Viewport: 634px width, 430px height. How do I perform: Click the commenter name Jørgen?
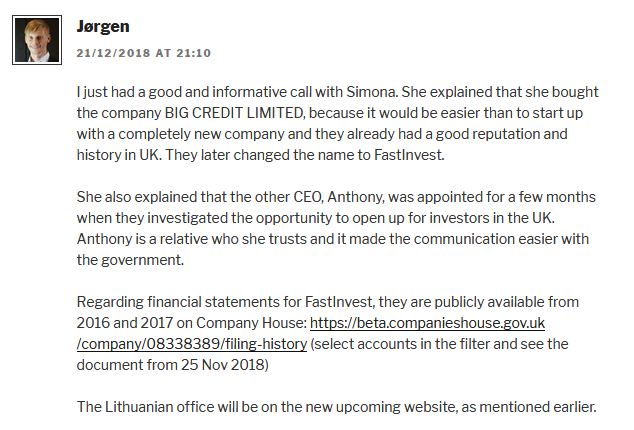pyautogui.click(x=103, y=26)
